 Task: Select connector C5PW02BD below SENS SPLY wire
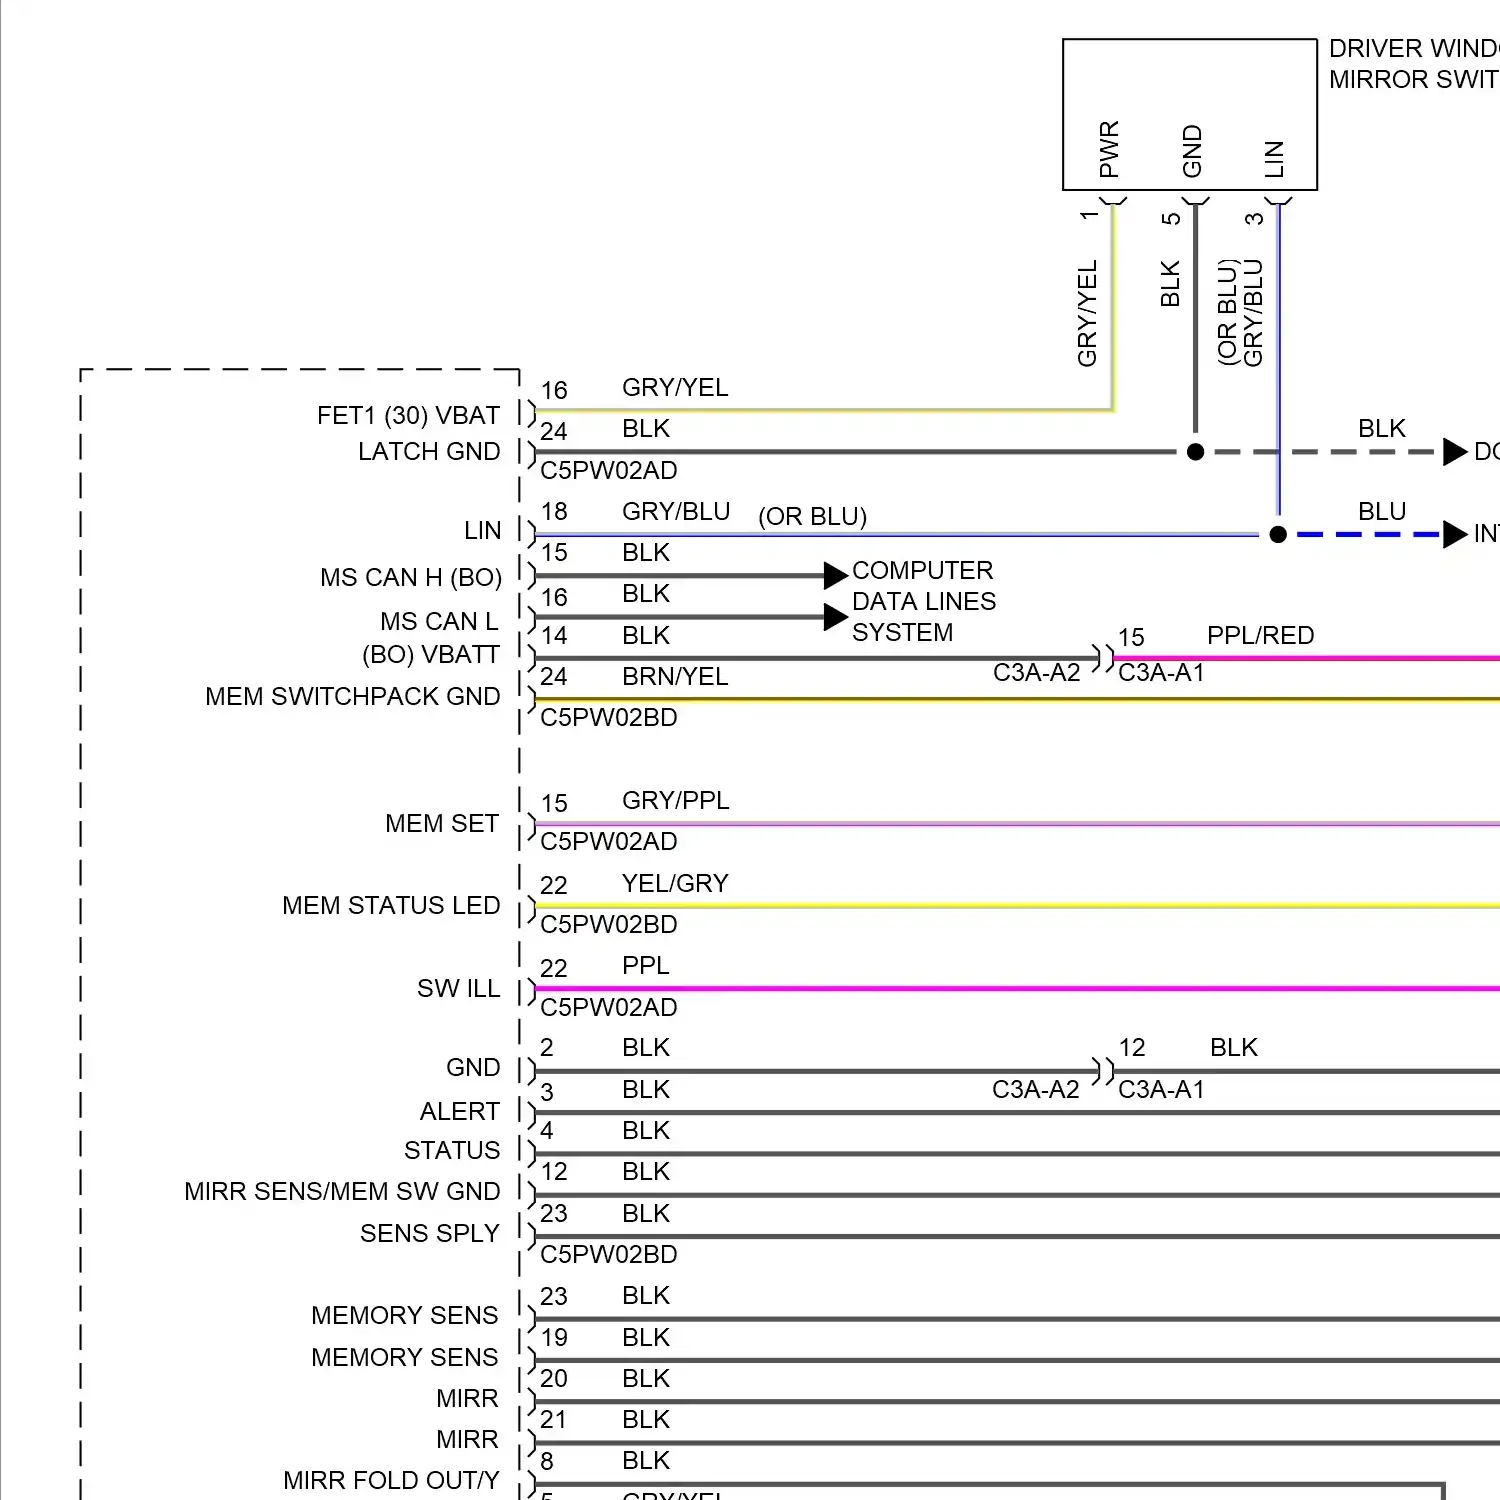(608, 1254)
